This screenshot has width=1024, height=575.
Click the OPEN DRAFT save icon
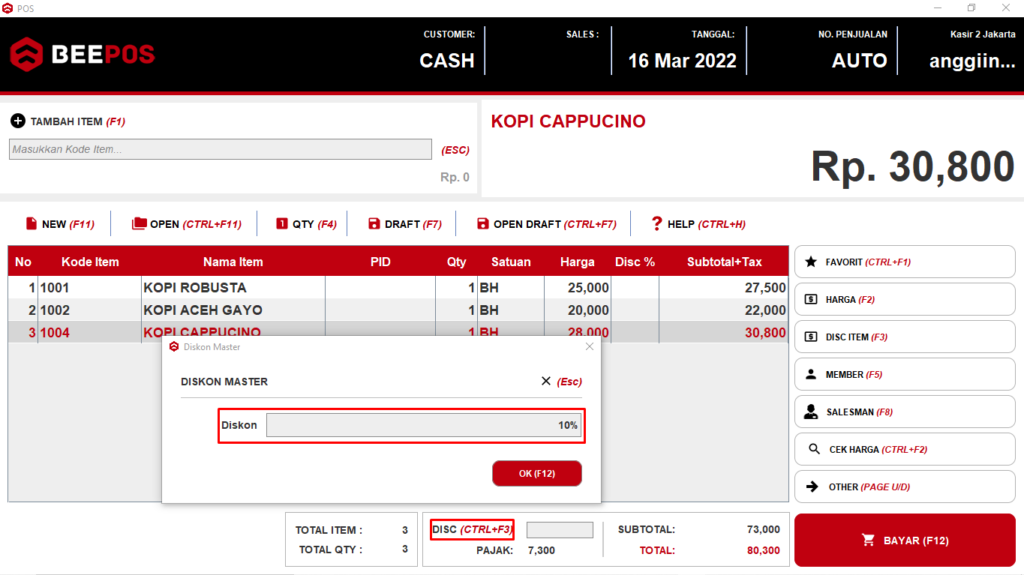coord(483,223)
